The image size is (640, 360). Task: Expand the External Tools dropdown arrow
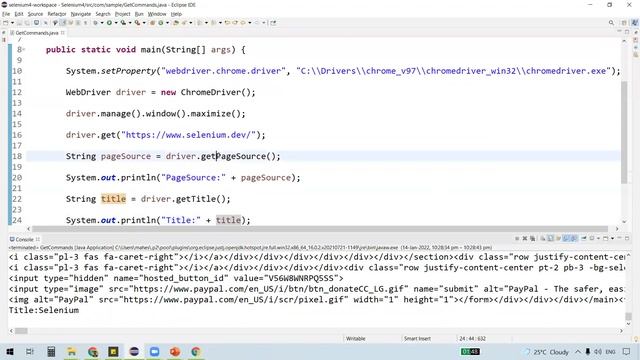[144, 23]
